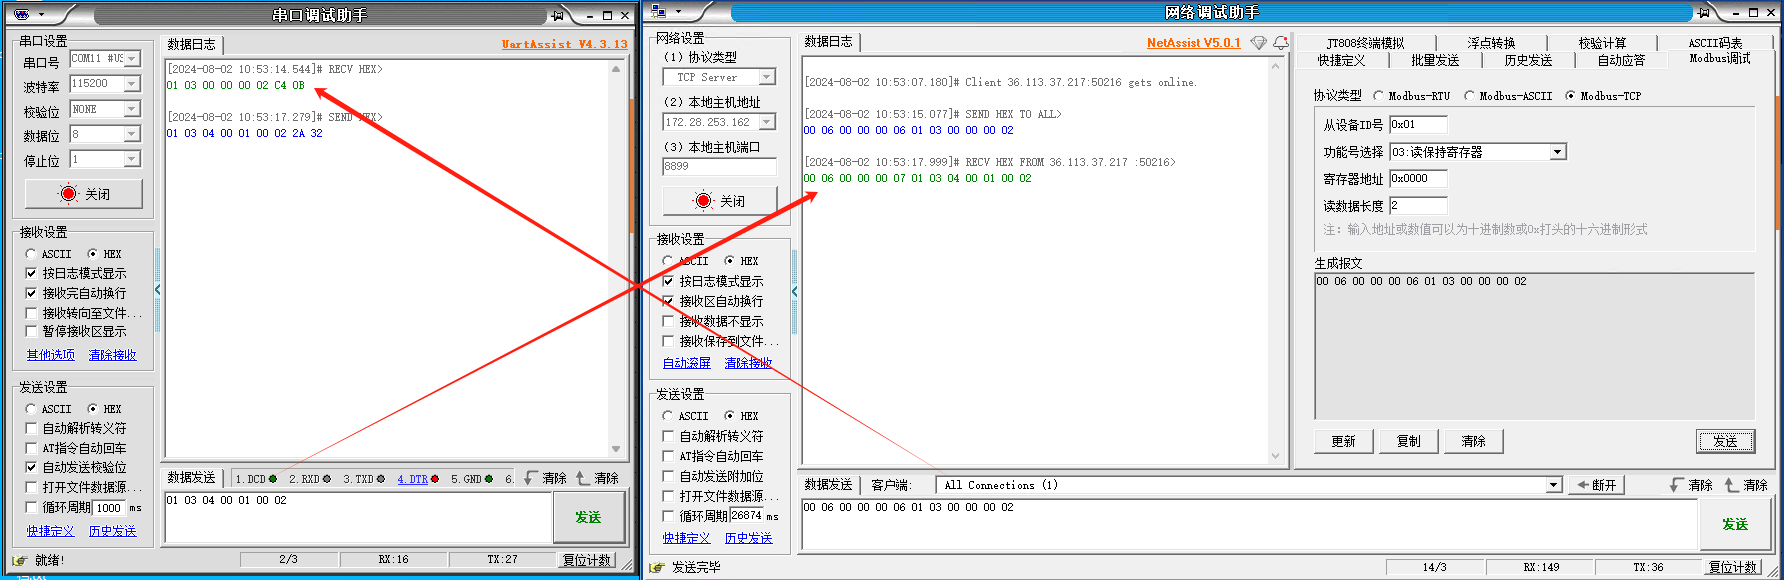This screenshot has height=580, width=1784.
Task: Switch to the batch send tab
Action: tap(1435, 60)
